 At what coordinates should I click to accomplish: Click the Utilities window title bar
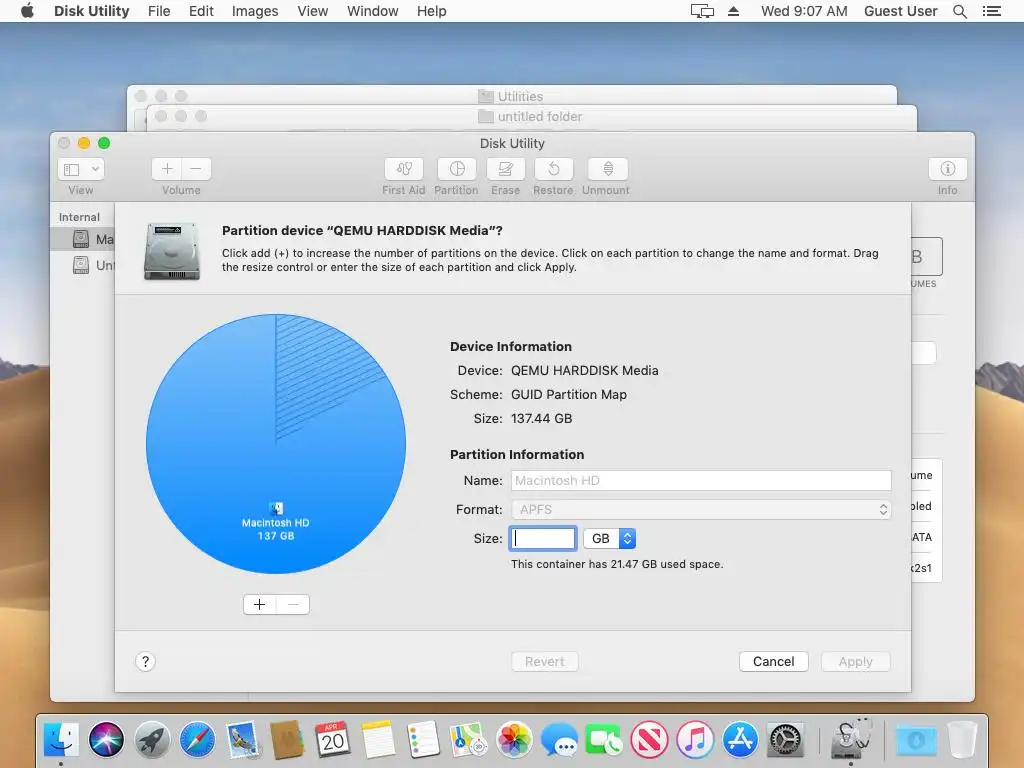click(511, 96)
